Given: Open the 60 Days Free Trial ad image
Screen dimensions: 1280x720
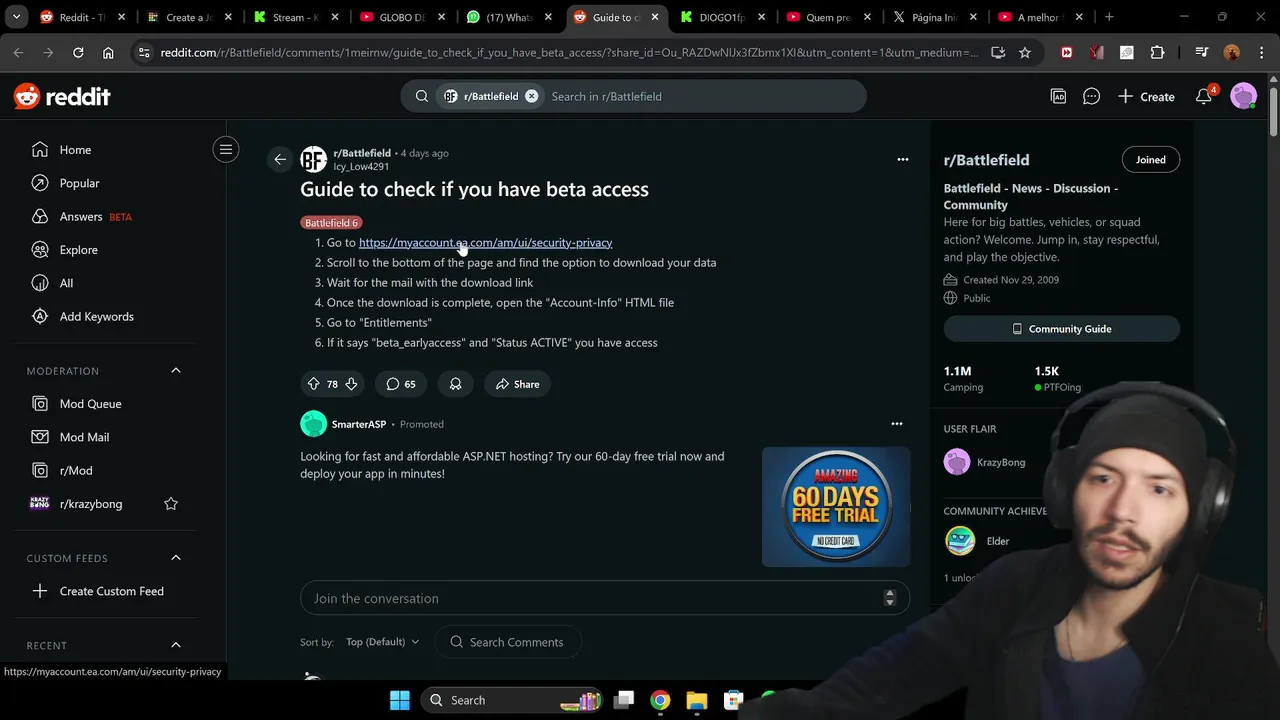Looking at the screenshot, I should (x=836, y=507).
